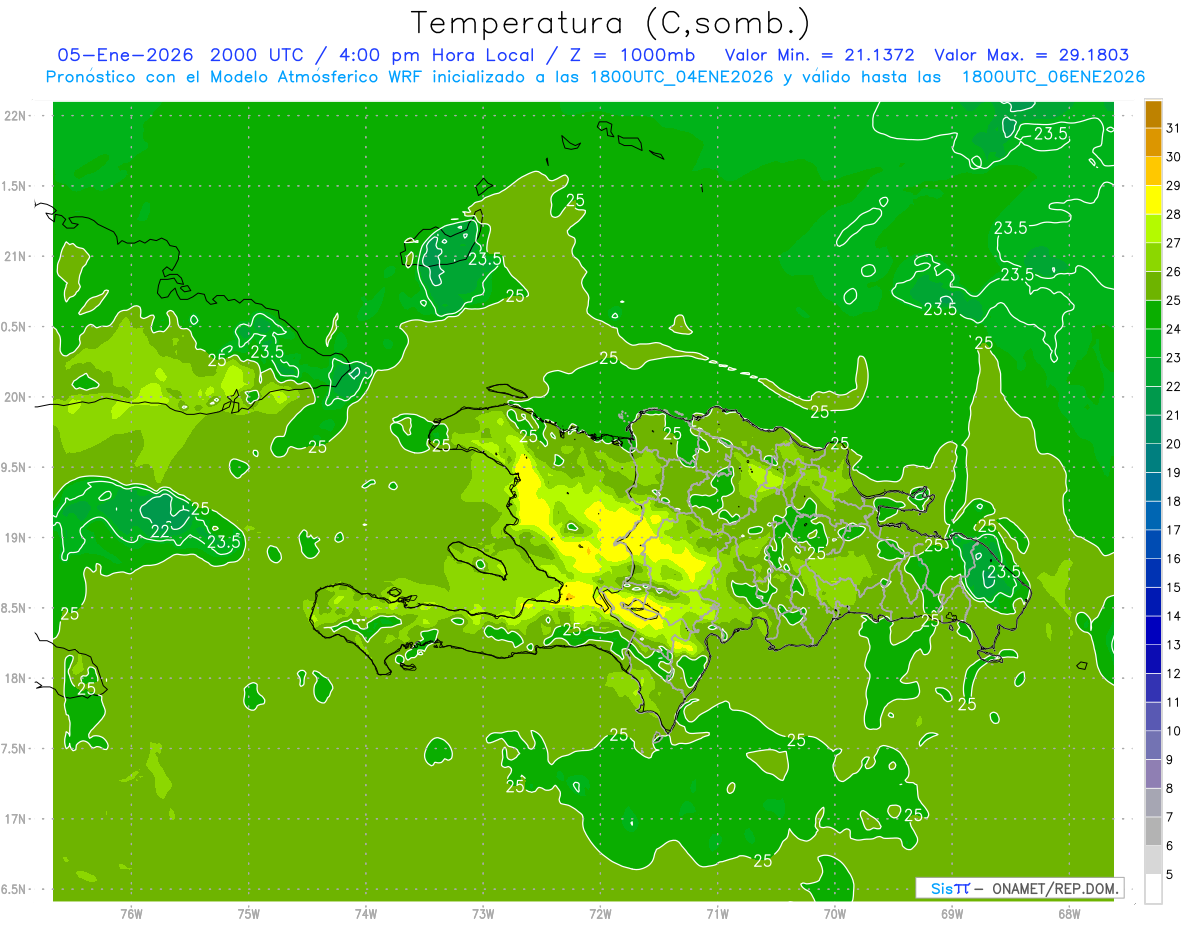The width and height of the screenshot is (1200, 927).
Task: Click the "22" contour label on the map
Action: [x=160, y=531]
